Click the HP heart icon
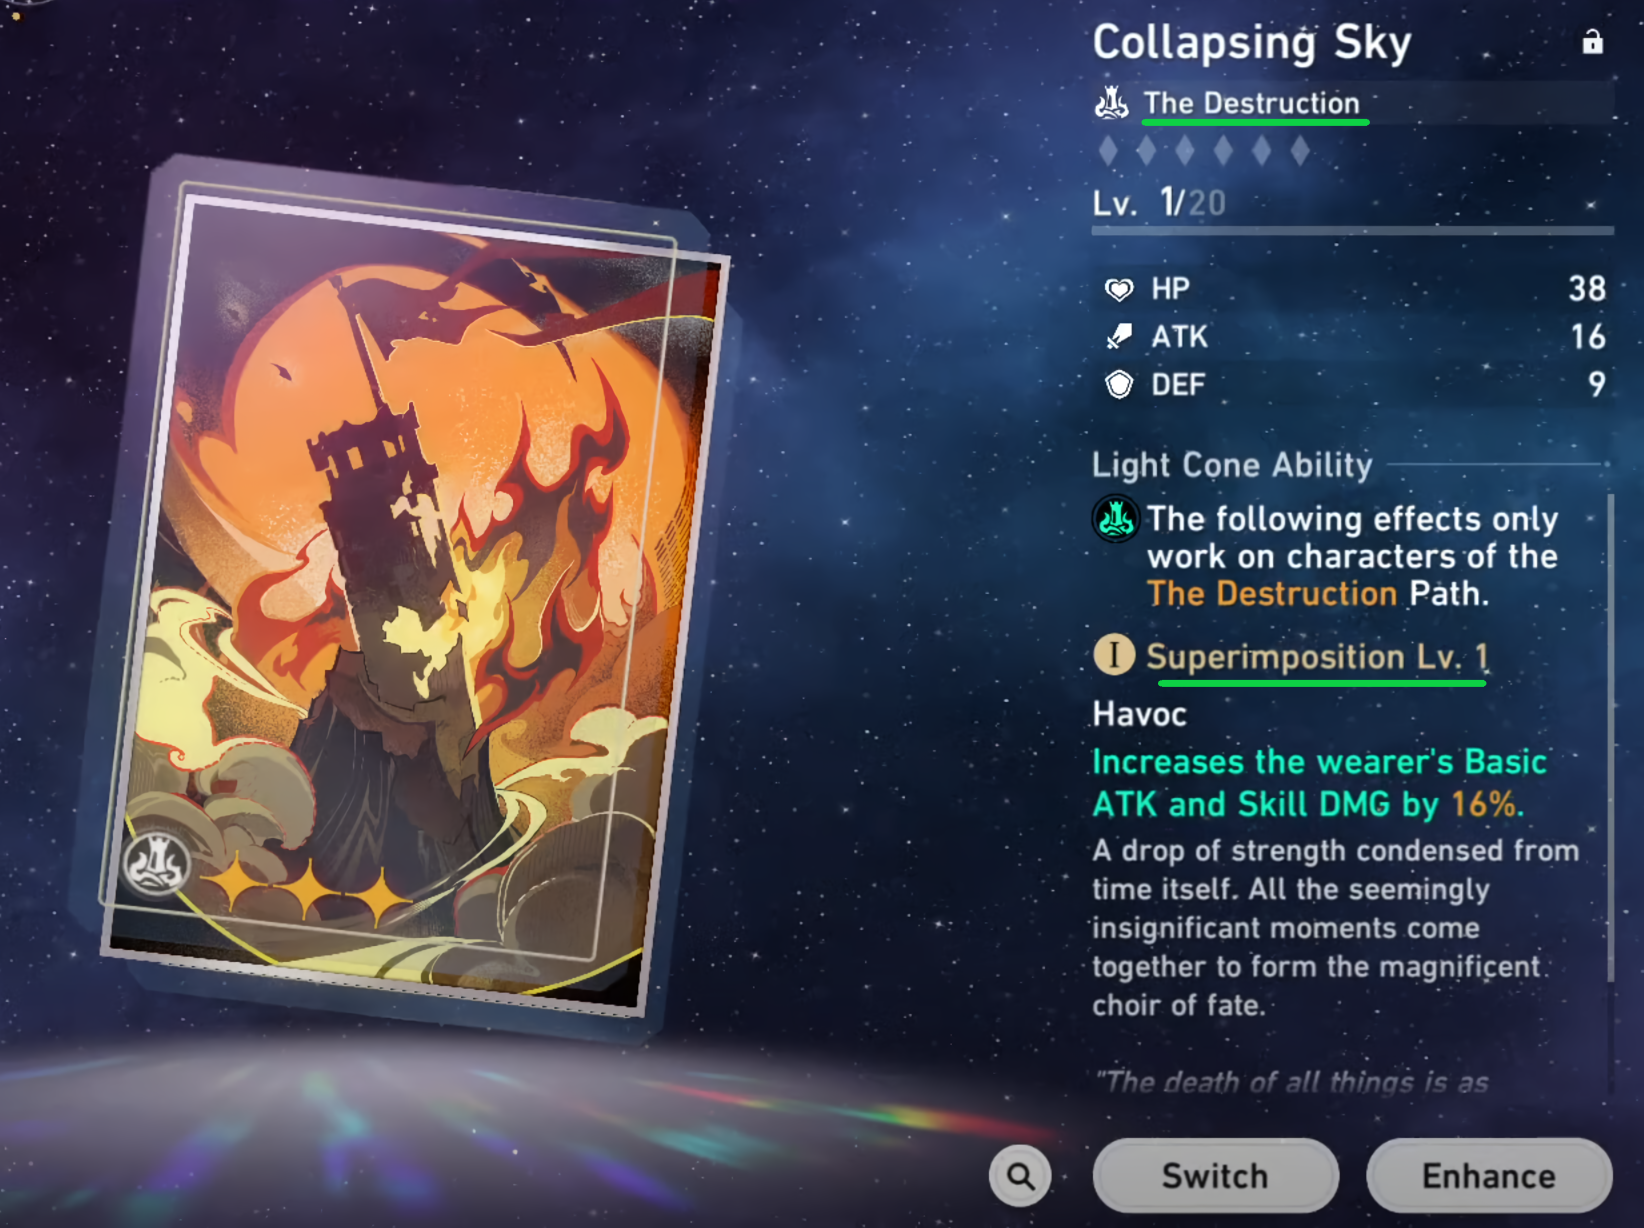 tap(1119, 289)
